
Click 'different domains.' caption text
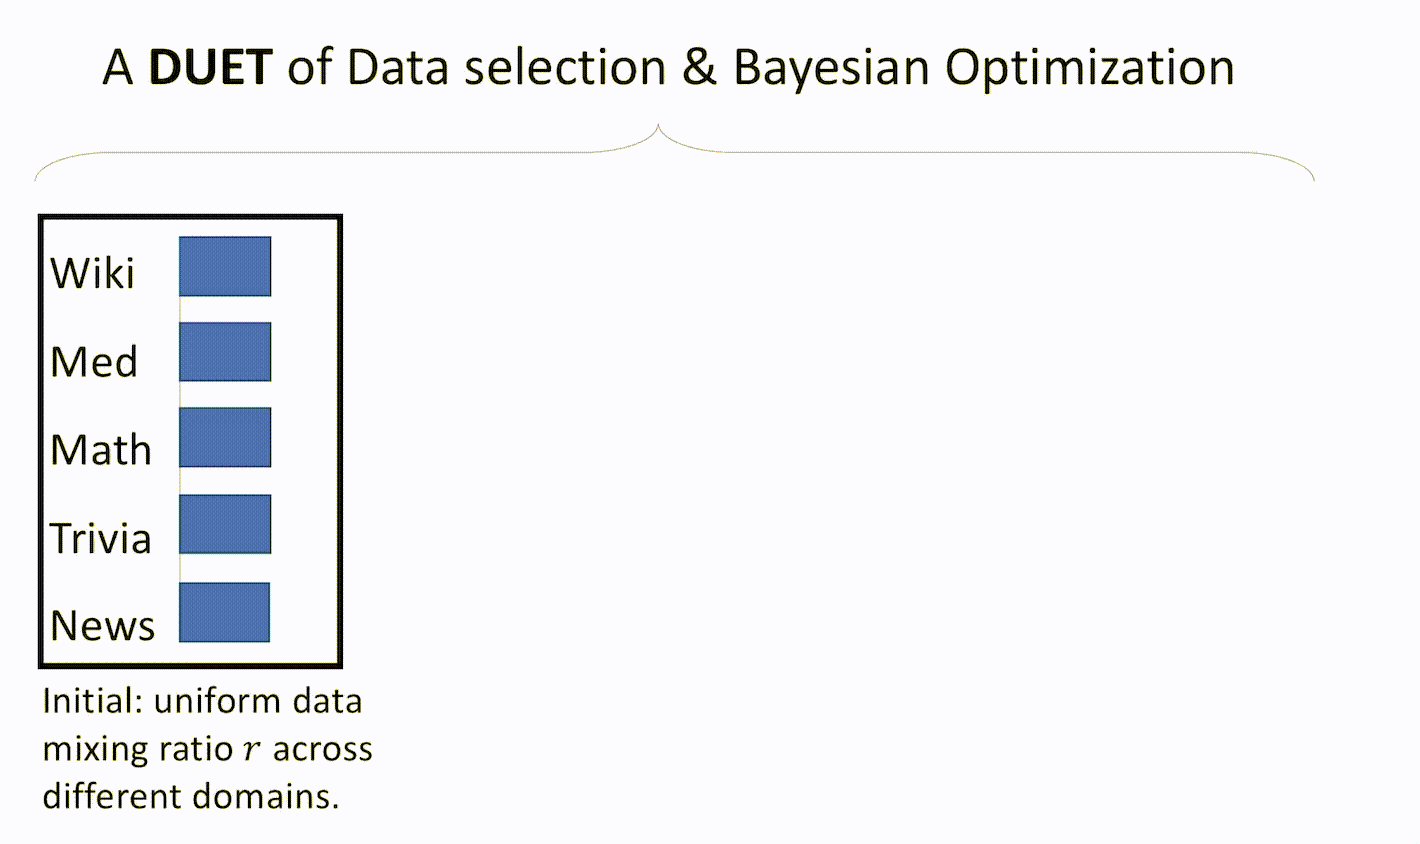coord(191,796)
